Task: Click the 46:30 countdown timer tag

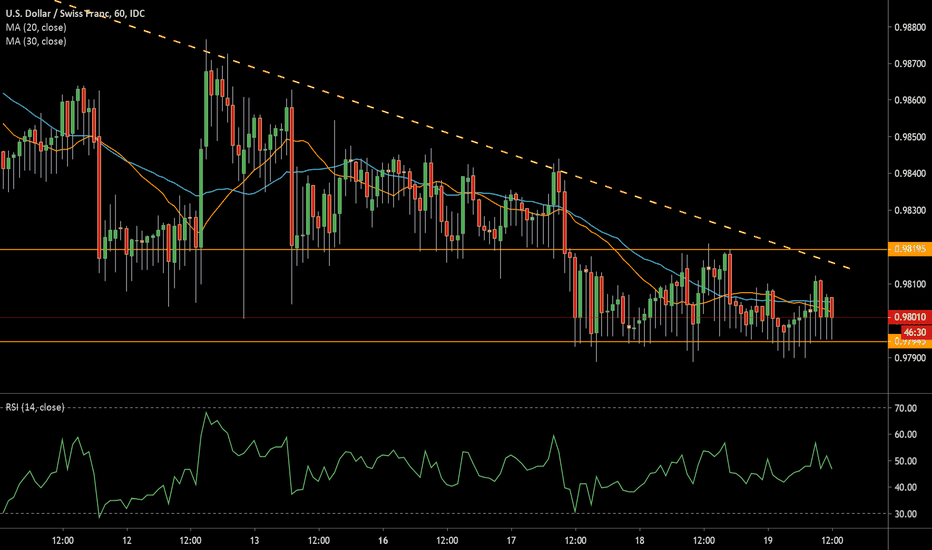Action: pyautogui.click(x=911, y=330)
